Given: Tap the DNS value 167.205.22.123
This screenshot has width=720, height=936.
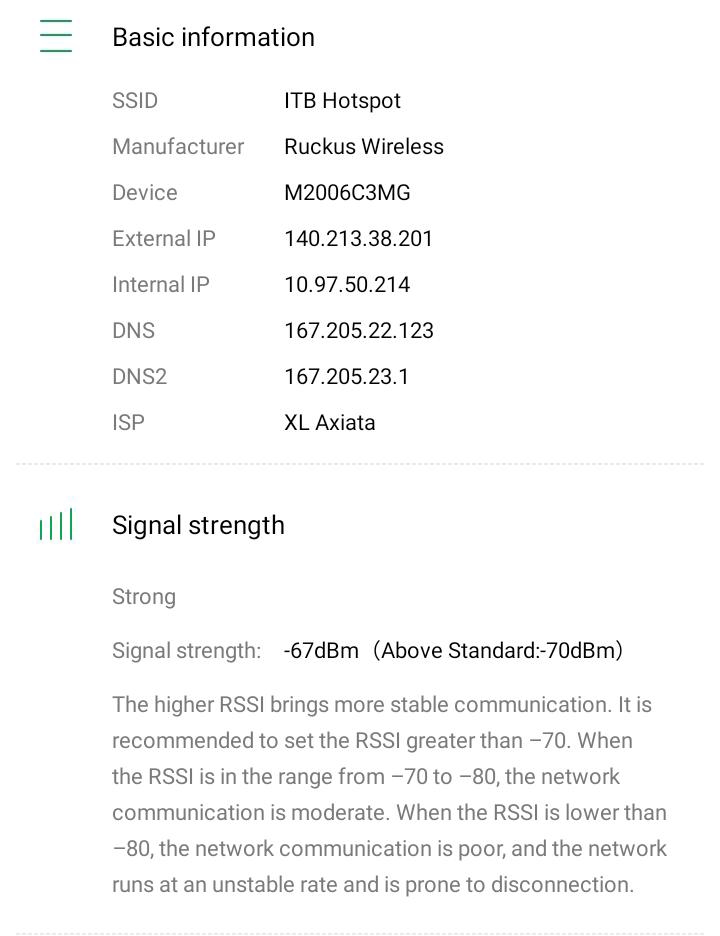Looking at the screenshot, I should [x=359, y=330].
